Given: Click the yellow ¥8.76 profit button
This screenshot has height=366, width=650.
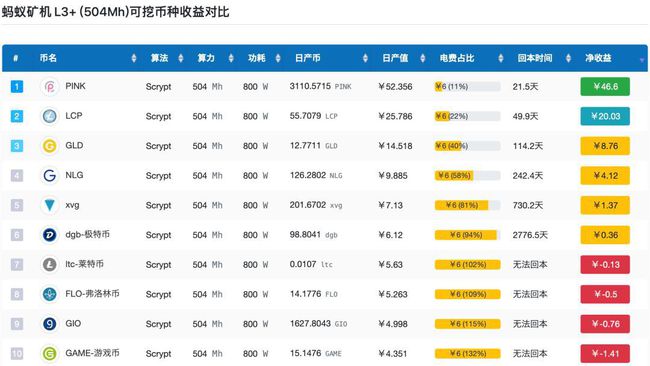Looking at the screenshot, I should [605, 146].
